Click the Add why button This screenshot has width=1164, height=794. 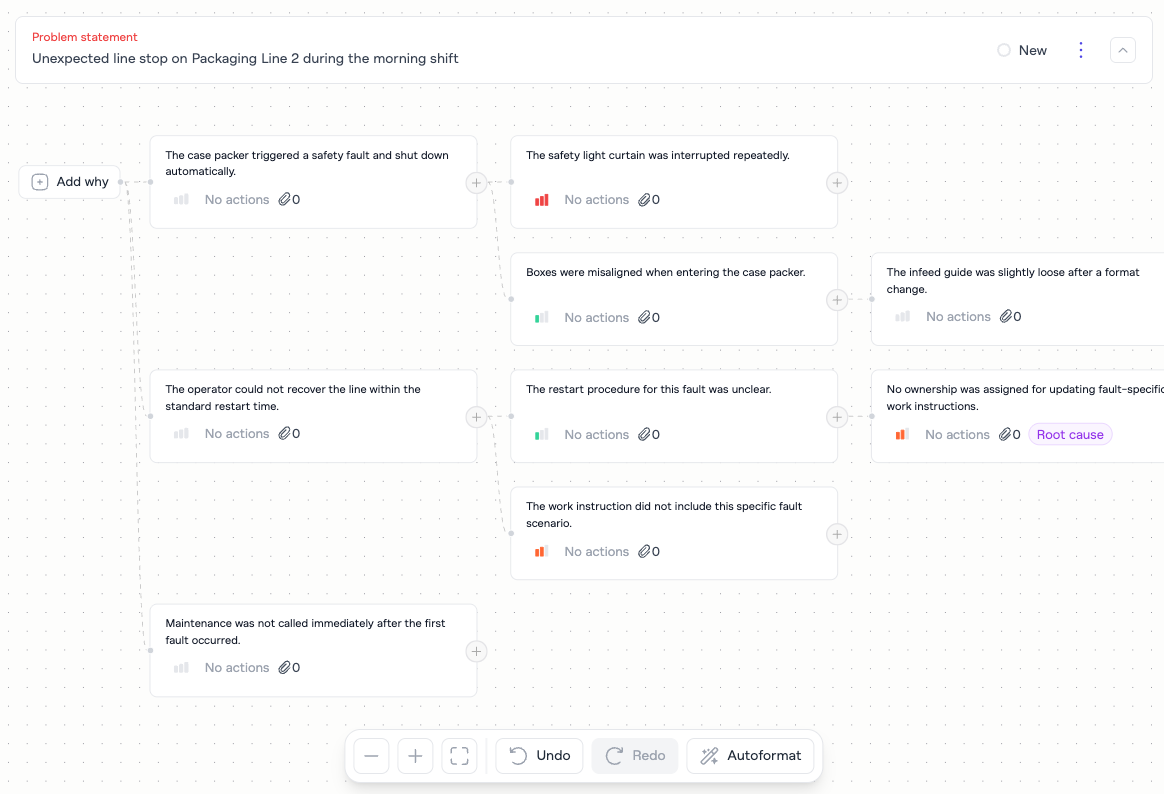[x=70, y=182]
